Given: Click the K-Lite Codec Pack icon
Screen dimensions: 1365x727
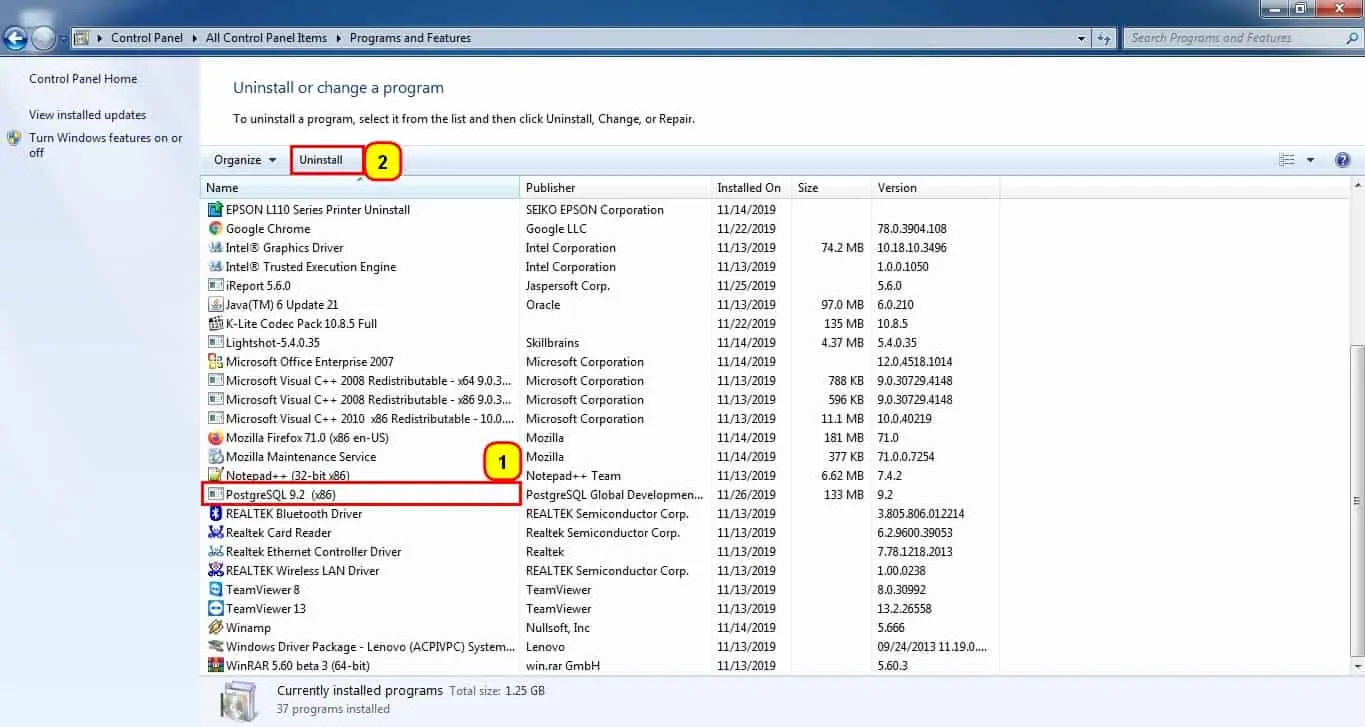Looking at the screenshot, I should click(215, 324).
